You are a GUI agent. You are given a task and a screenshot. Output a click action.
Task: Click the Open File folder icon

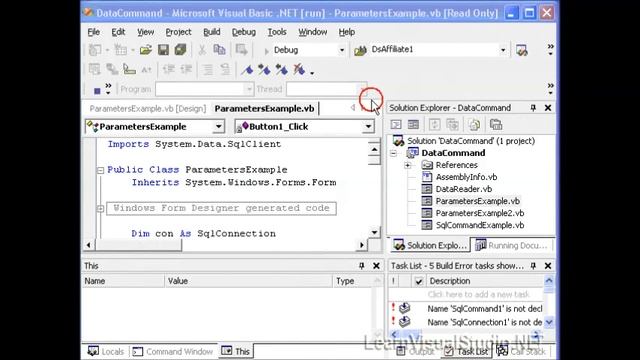tap(145, 50)
